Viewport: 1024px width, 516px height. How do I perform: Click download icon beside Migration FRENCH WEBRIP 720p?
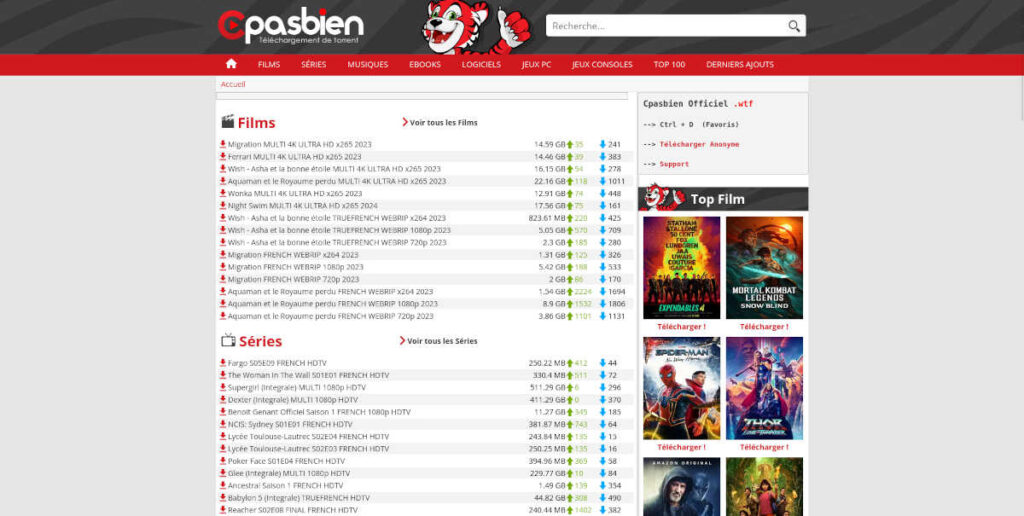click(x=223, y=279)
